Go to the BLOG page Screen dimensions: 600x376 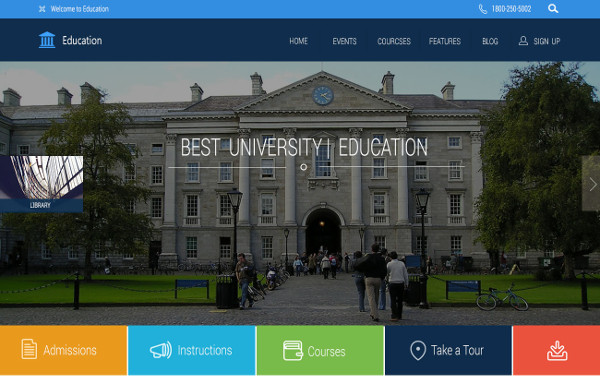click(490, 41)
